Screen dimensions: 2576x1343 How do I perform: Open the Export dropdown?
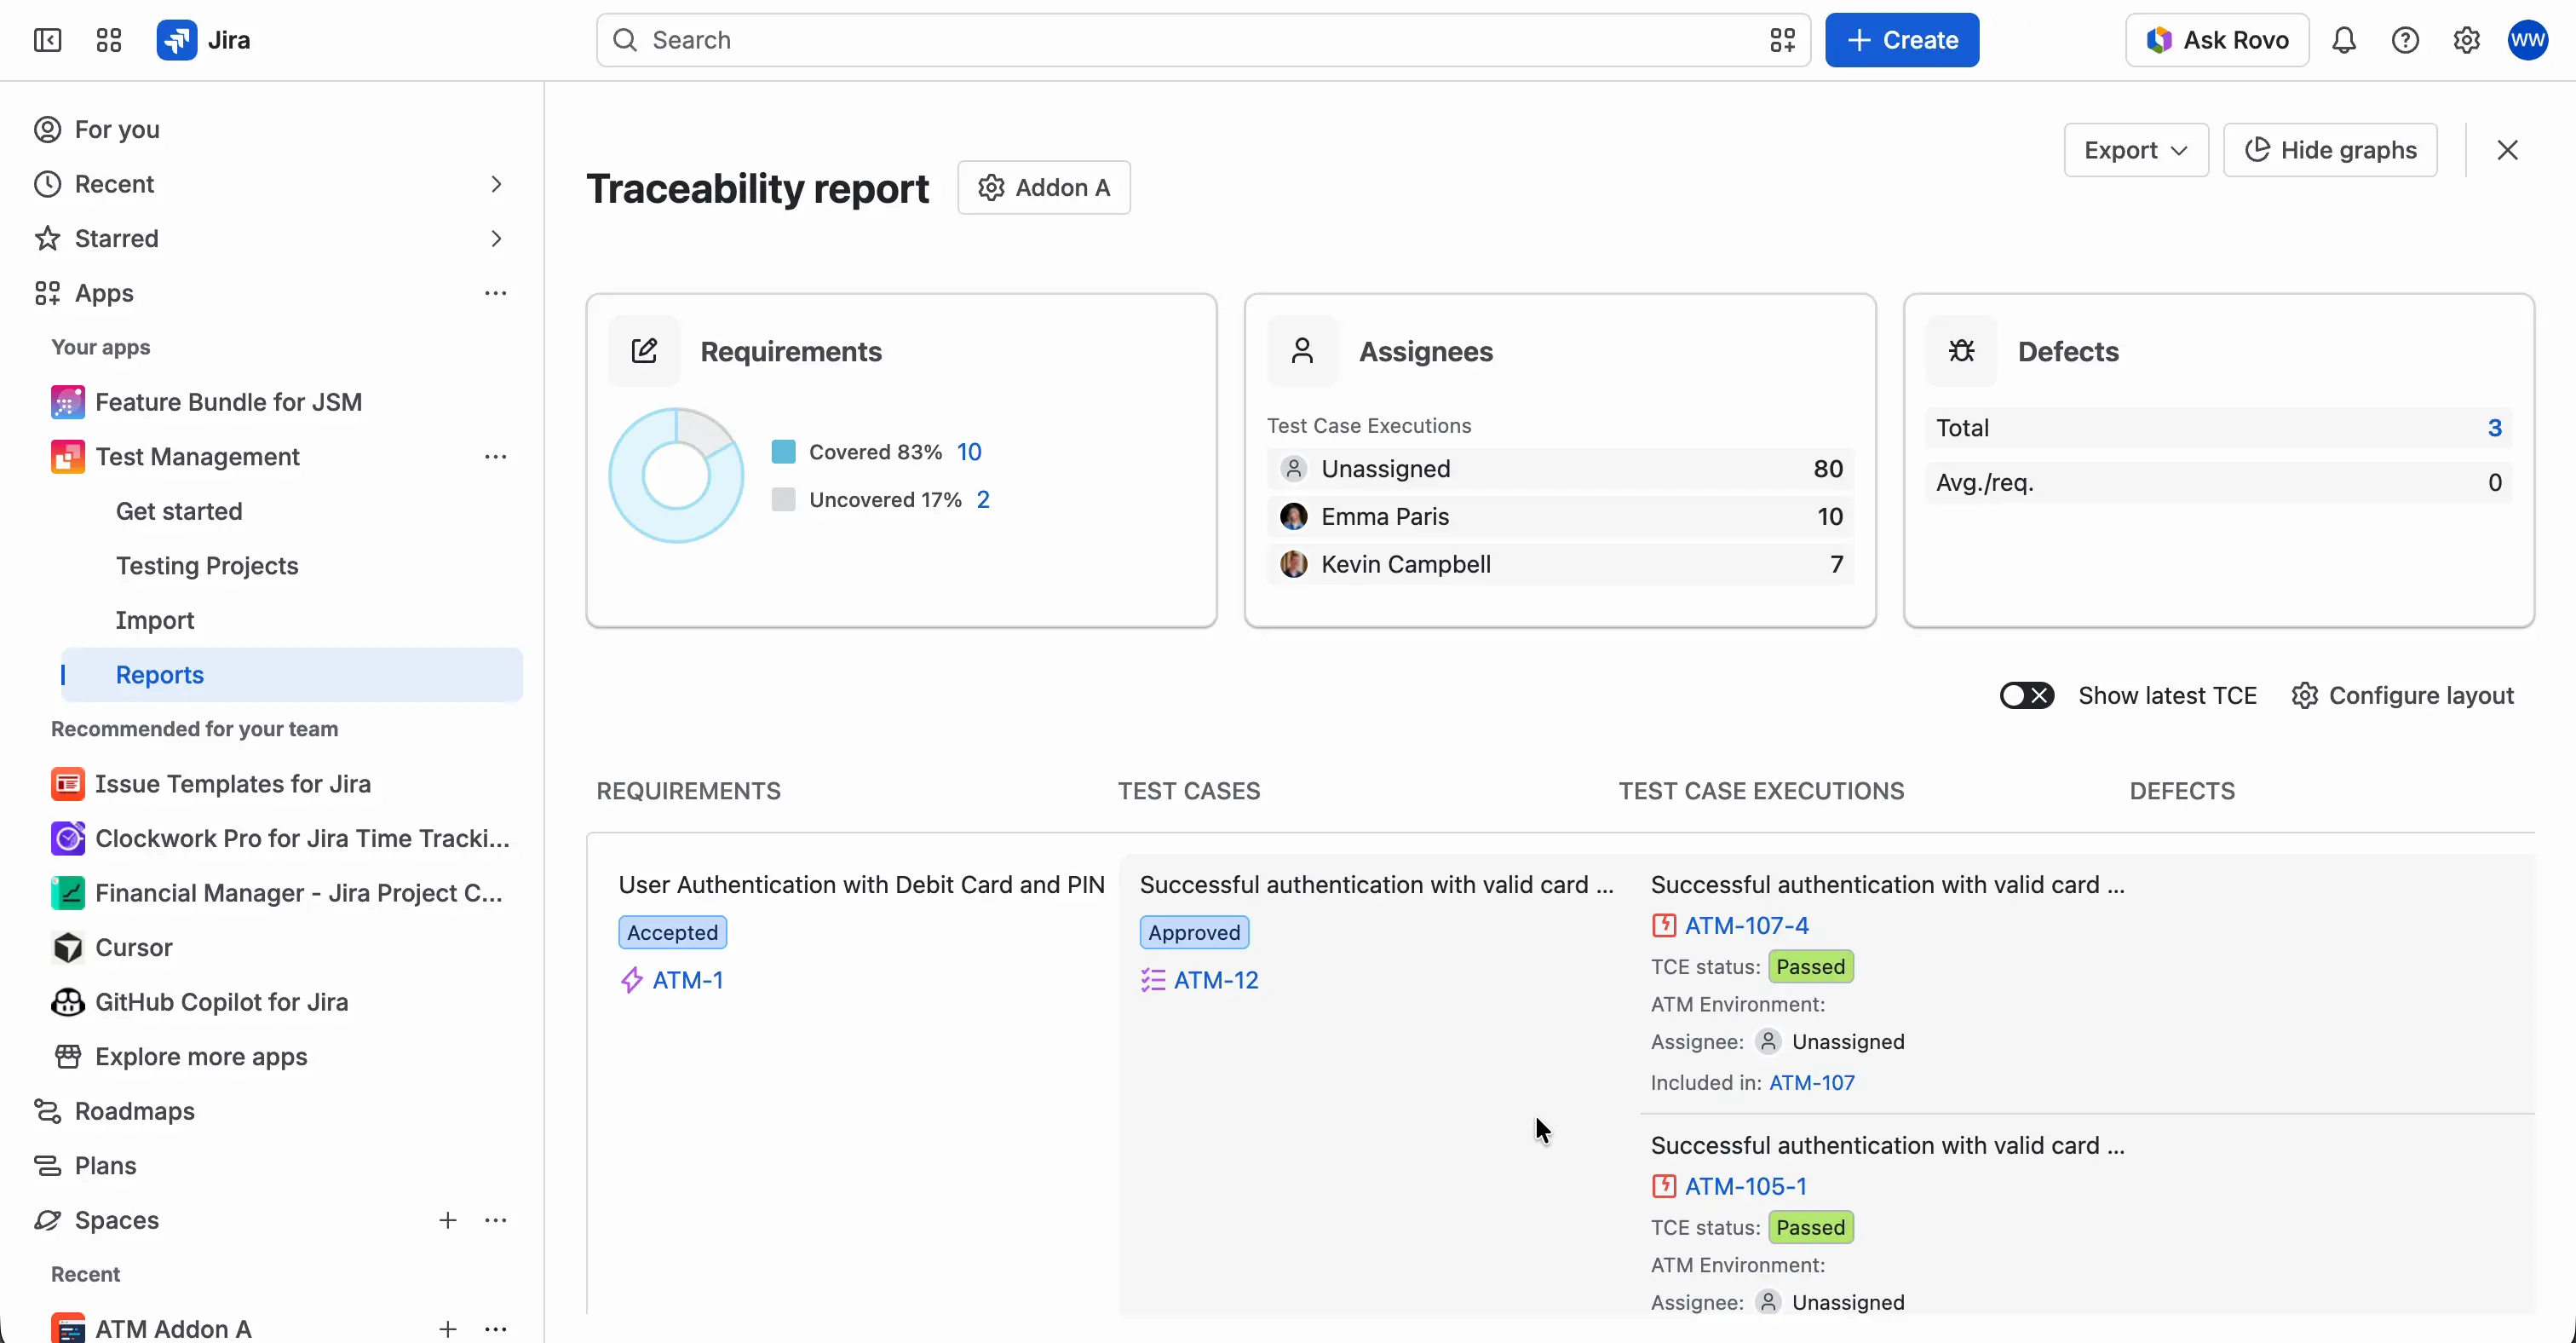click(x=2136, y=150)
